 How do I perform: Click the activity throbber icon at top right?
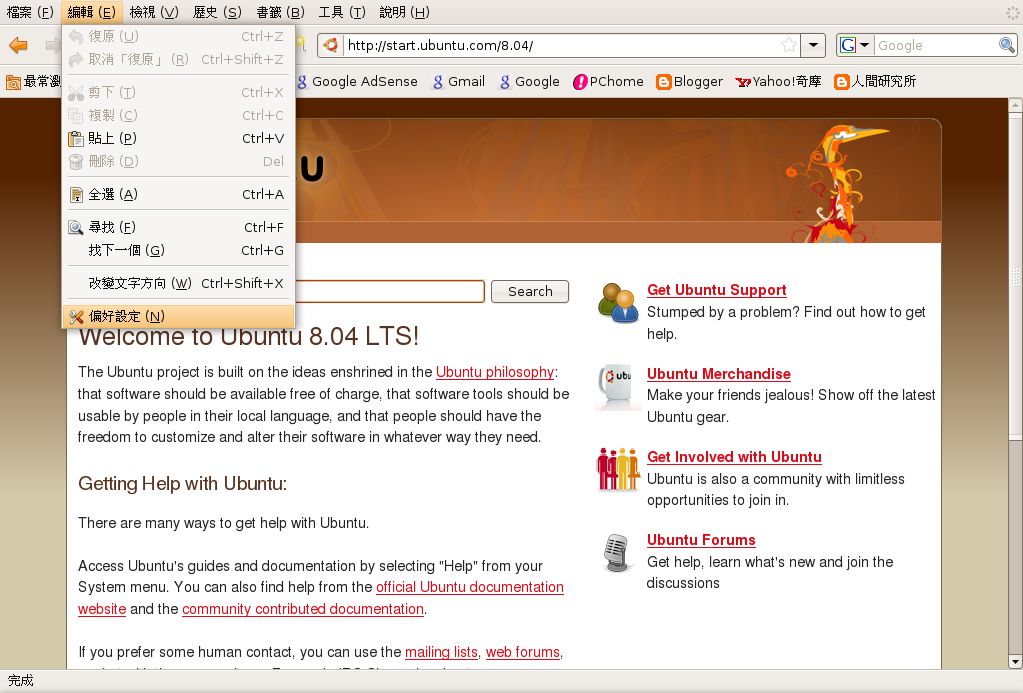[1012, 12]
